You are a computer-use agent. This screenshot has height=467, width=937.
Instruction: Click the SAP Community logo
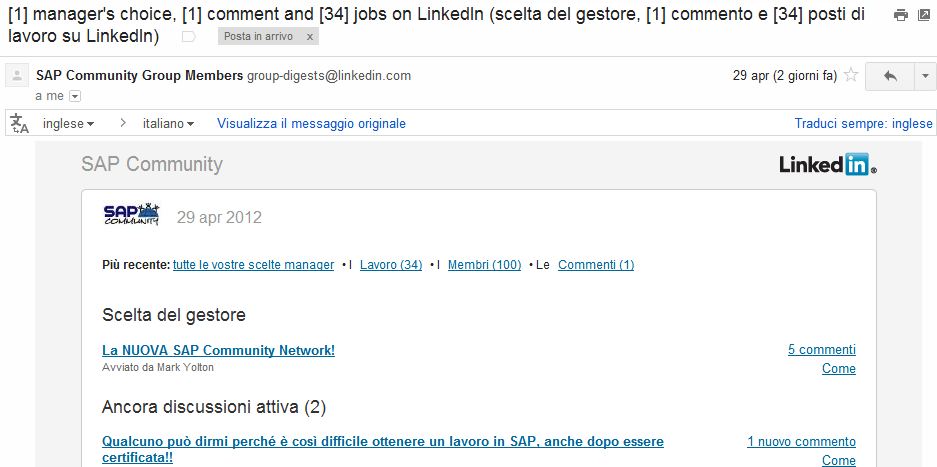tap(131, 215)
